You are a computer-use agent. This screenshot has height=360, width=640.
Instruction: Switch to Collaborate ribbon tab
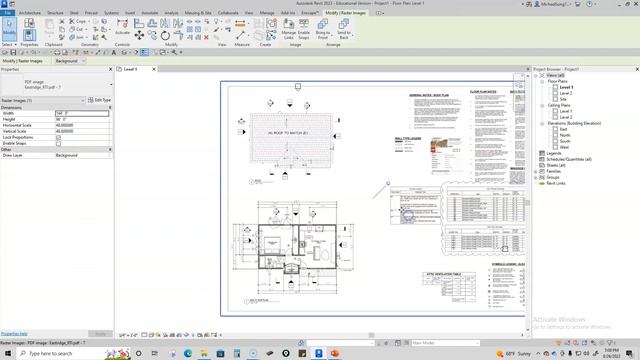click(228, 13)
